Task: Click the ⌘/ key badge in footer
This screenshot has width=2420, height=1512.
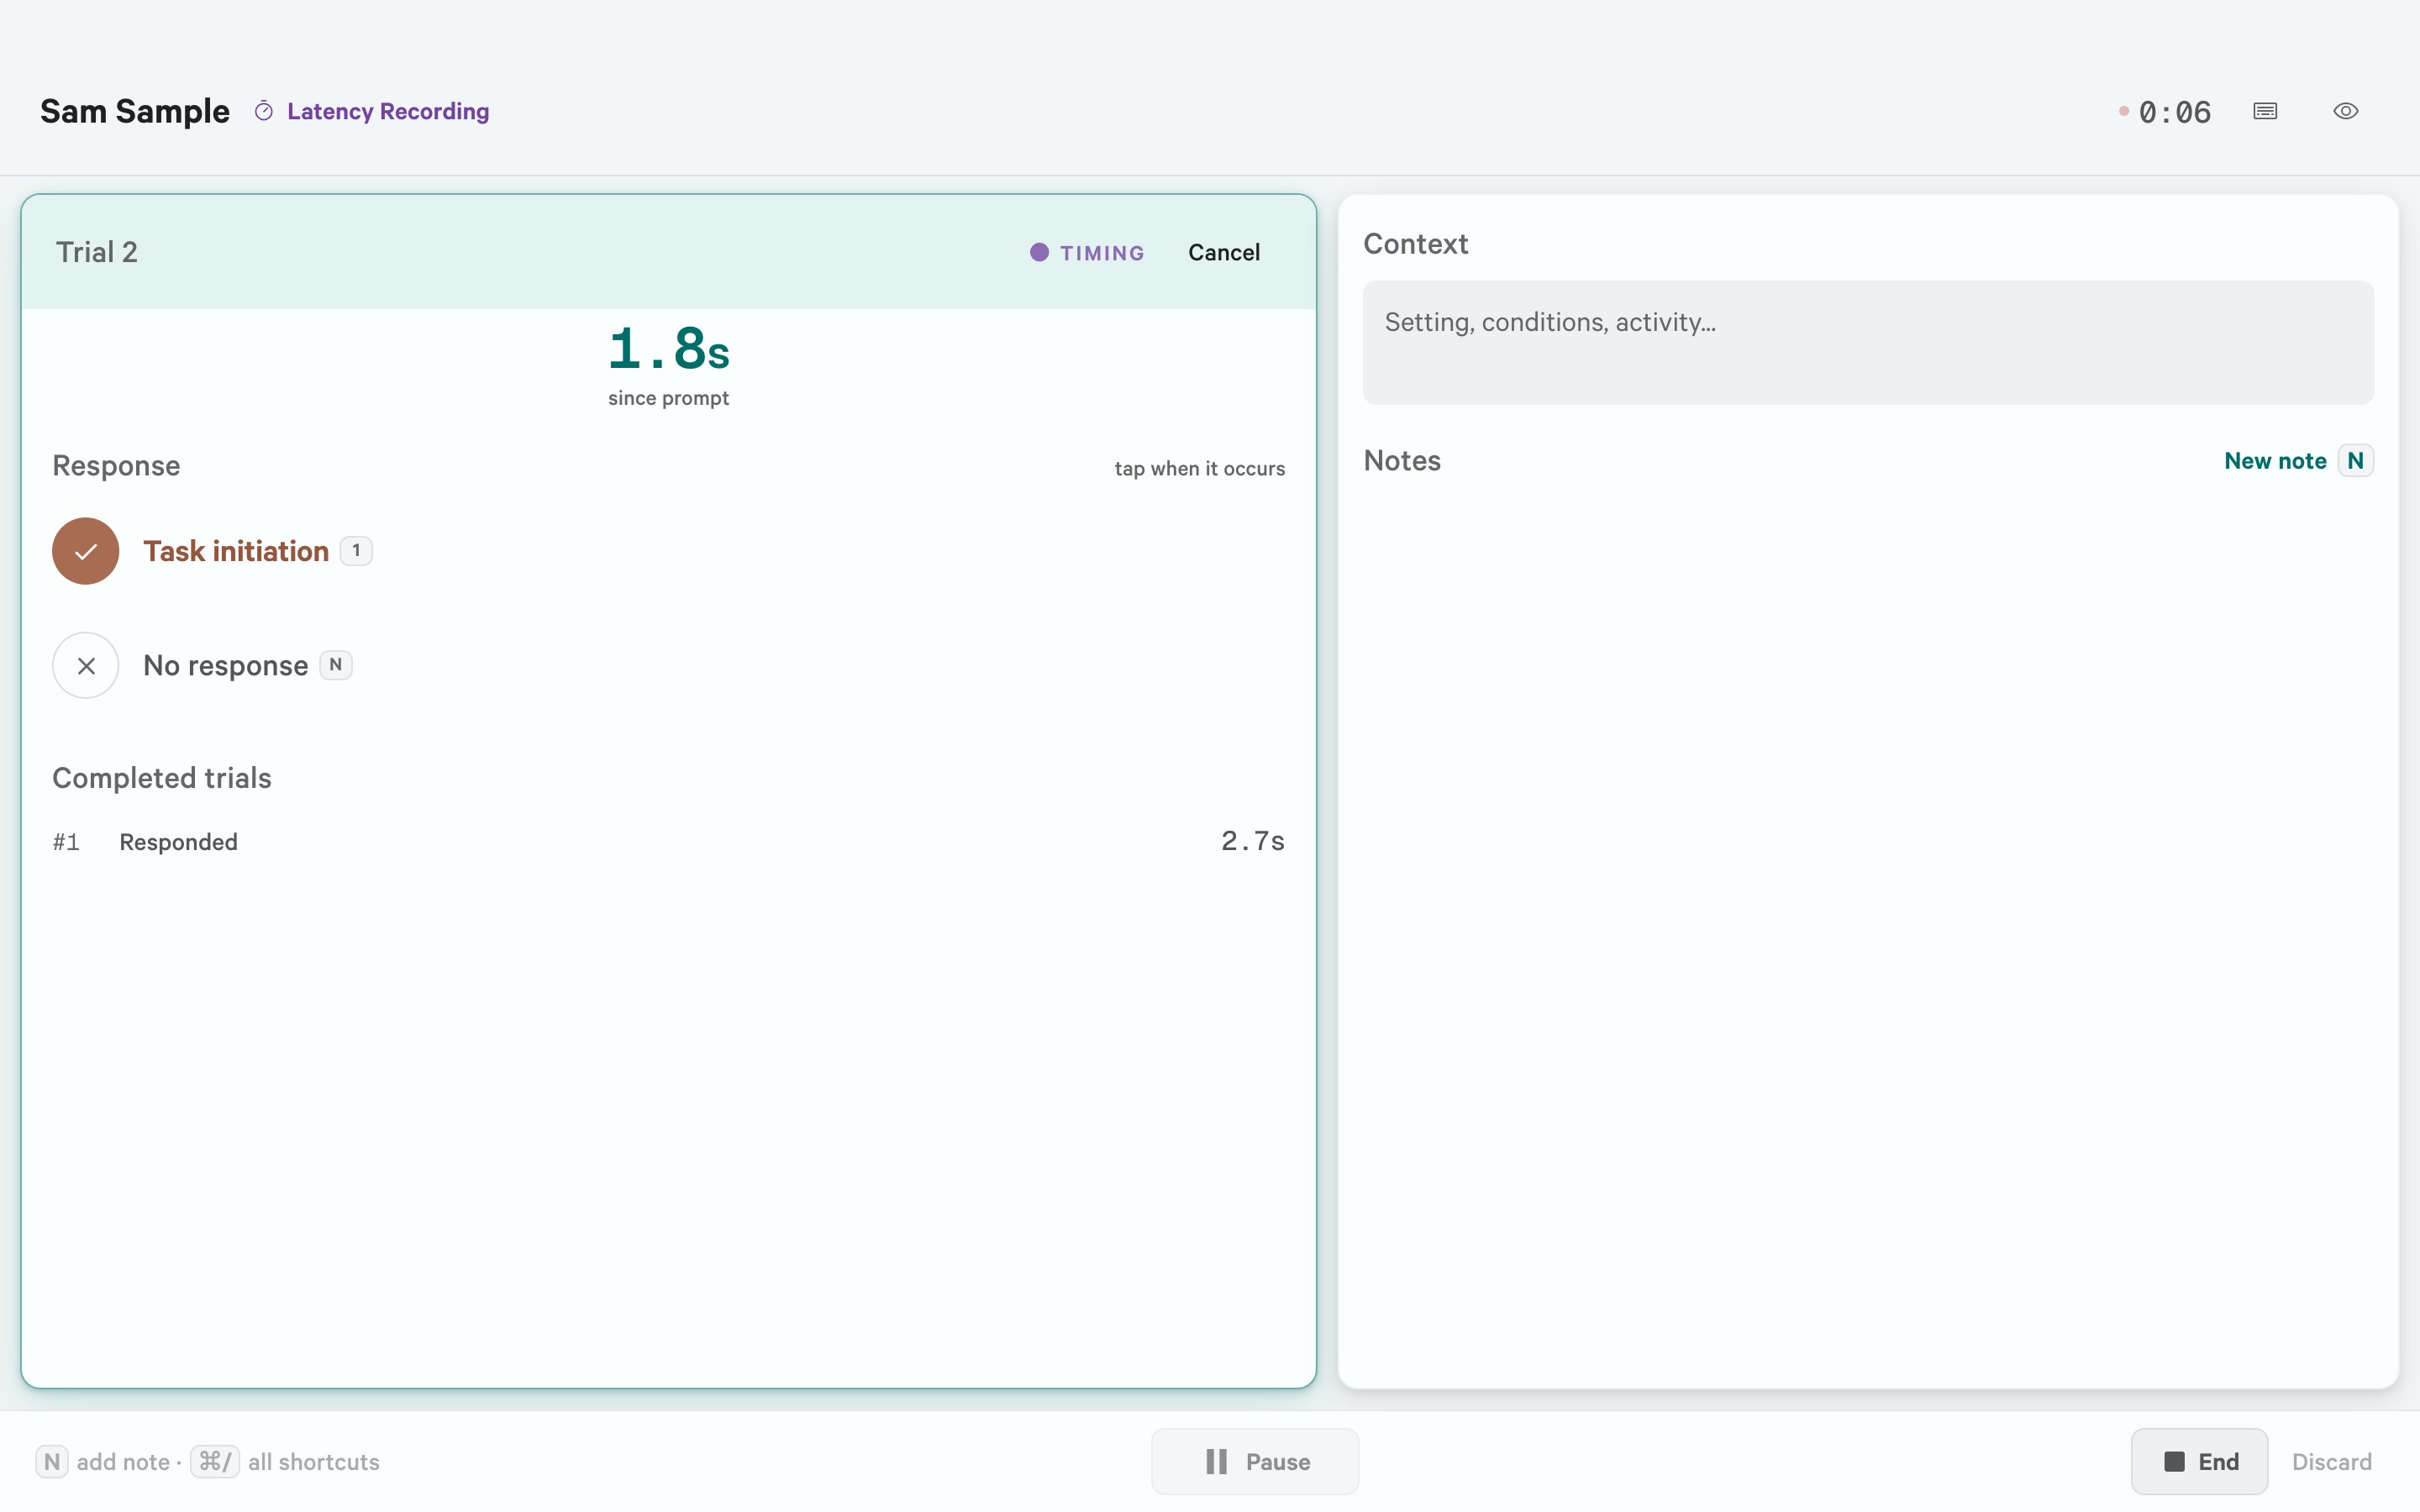Action: pyautogui.click(x=215, y=1462)
